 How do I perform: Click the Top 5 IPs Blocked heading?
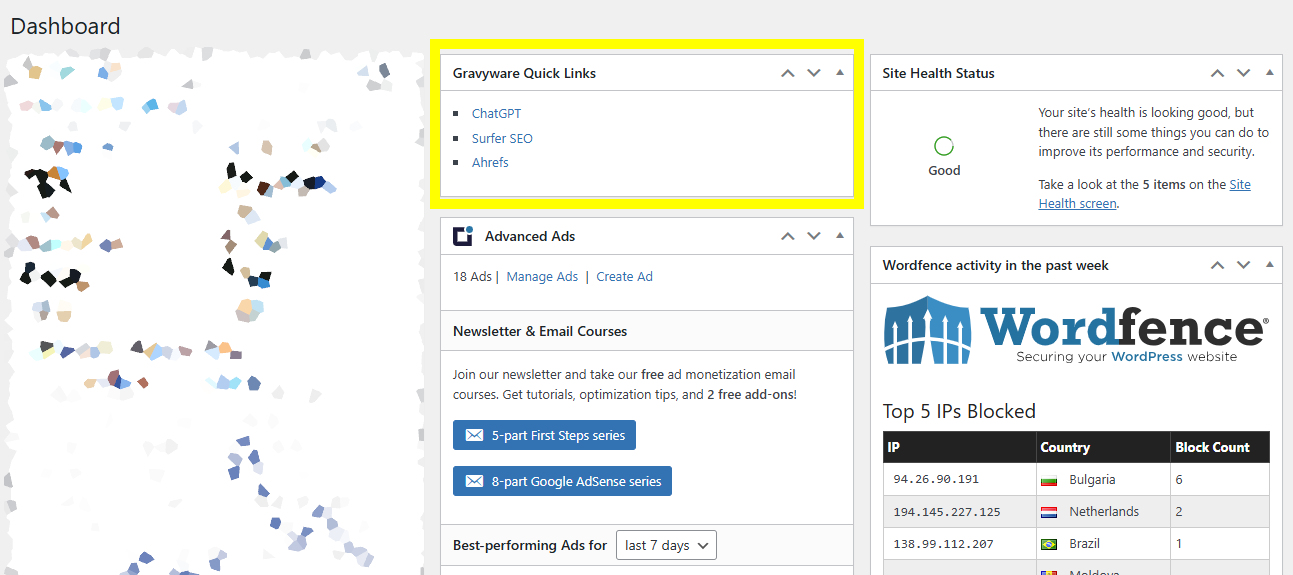[959, 411]
